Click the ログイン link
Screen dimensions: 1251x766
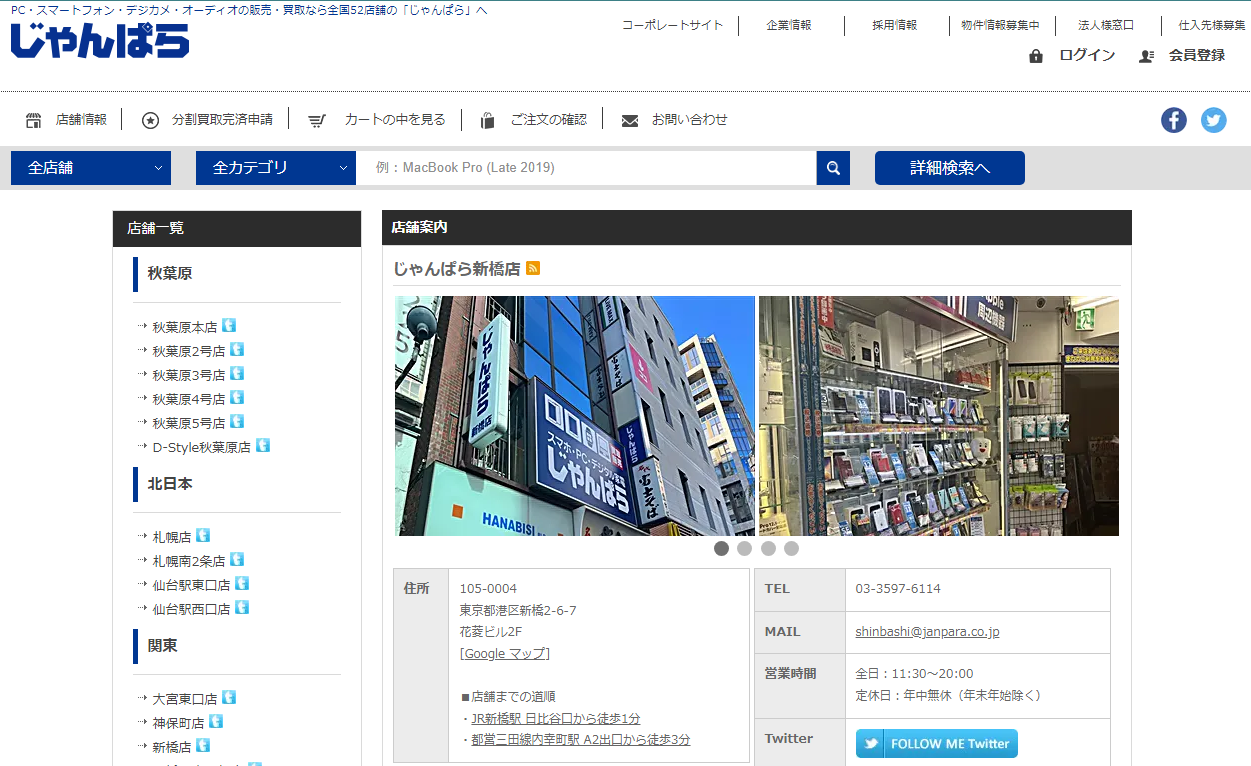coord(1087,55)
